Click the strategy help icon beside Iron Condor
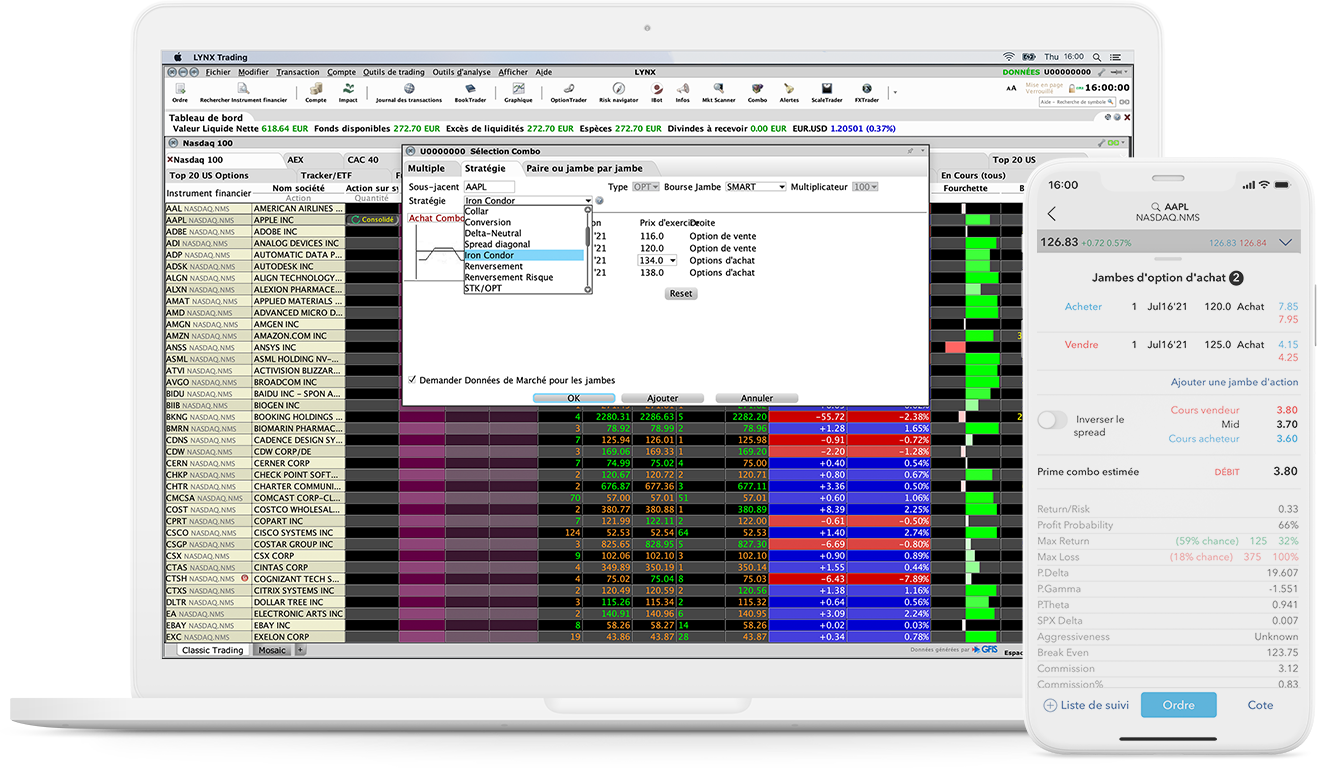Image resolution: width=1328 pixels, height=768 pixels. click(599, 201)
